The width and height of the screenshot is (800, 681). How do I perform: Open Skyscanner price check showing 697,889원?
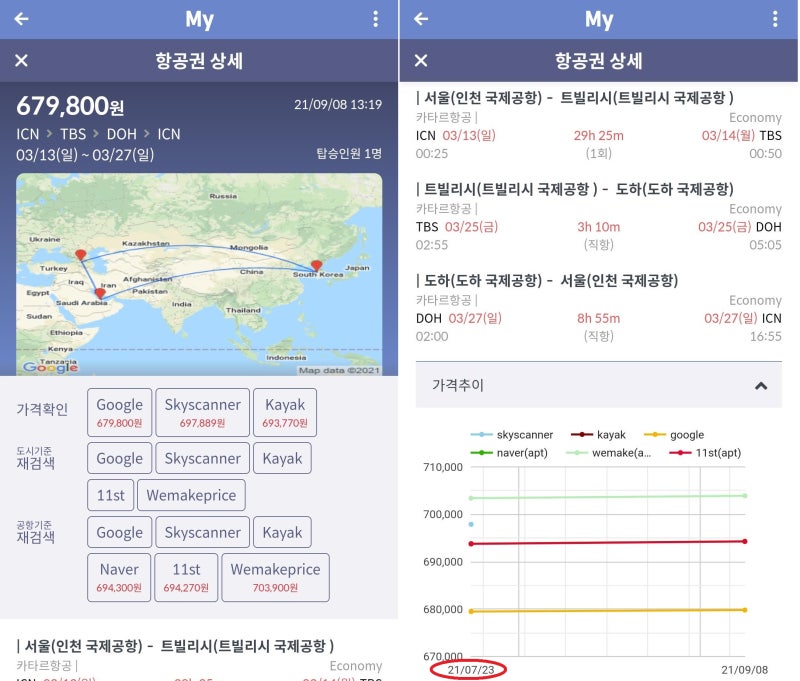click(x=202, y=412)
